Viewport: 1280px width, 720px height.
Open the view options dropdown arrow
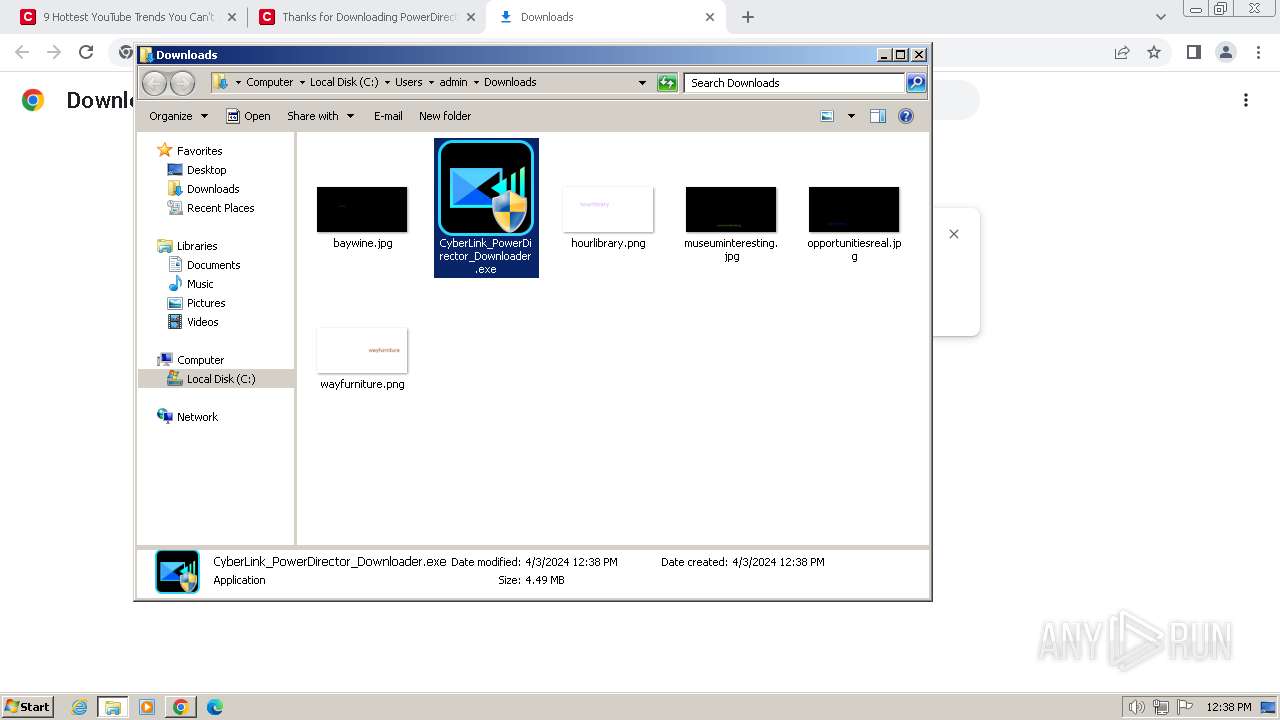pos(851,116)
